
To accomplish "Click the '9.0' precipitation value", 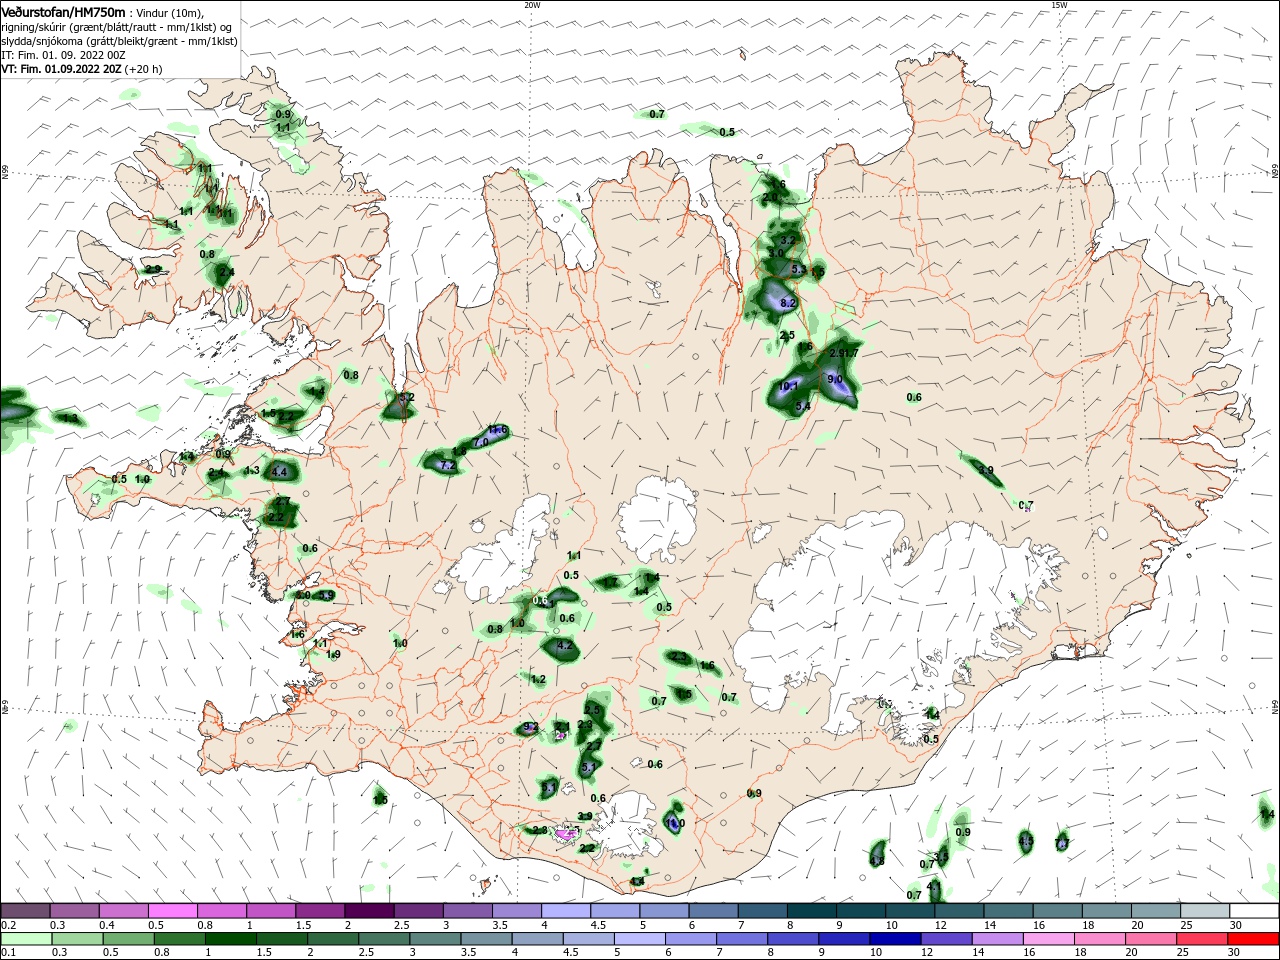I will click(x=835, y=380).
